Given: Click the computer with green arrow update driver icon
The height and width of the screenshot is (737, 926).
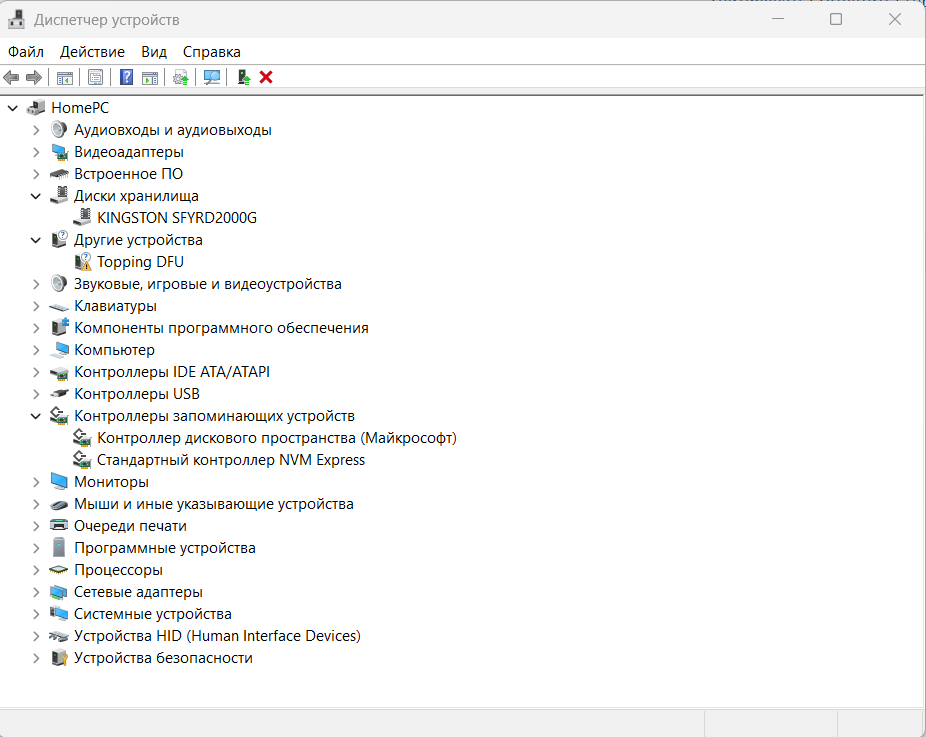Looking at the screenshot, I should click(243, 77).
